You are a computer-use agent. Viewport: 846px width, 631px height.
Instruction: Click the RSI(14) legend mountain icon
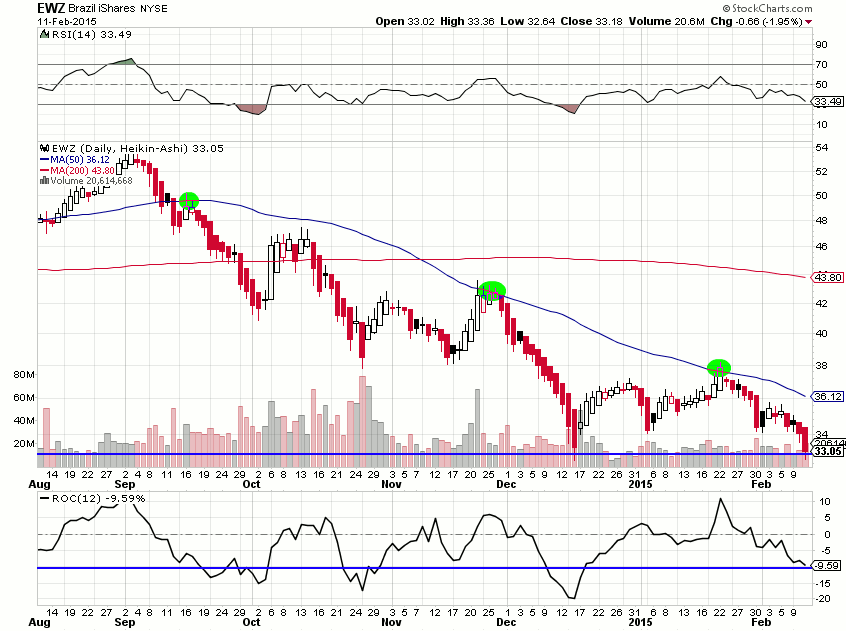coord(44,35)
